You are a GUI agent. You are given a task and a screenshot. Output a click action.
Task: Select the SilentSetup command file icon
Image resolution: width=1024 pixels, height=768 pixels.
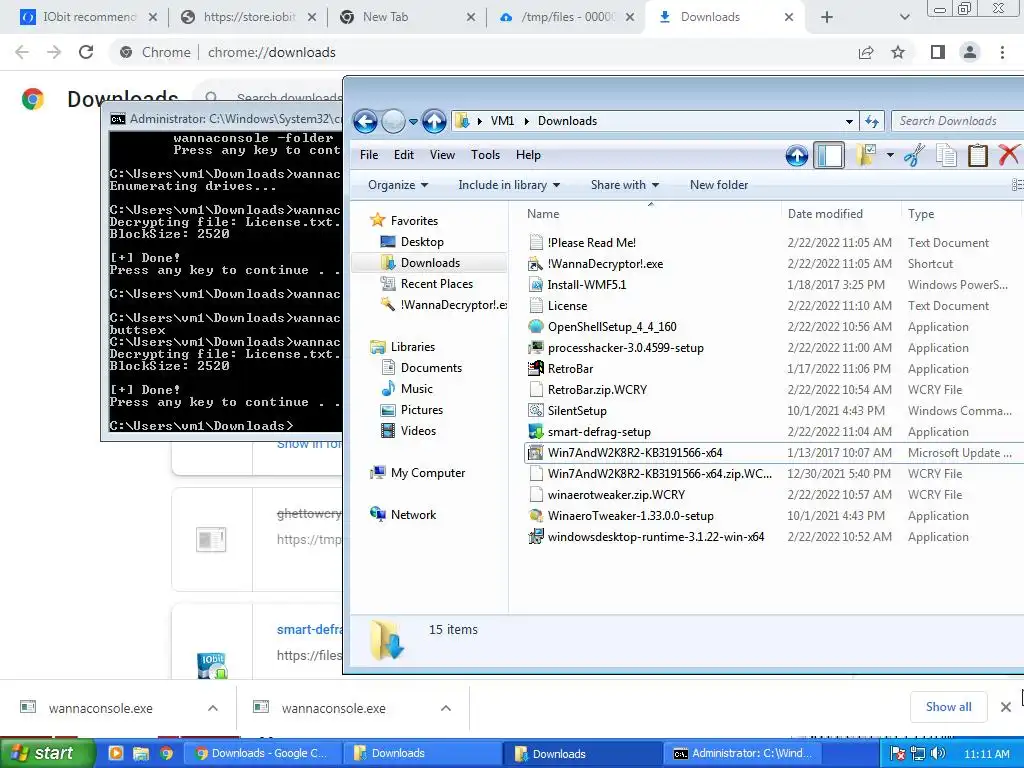536,411
